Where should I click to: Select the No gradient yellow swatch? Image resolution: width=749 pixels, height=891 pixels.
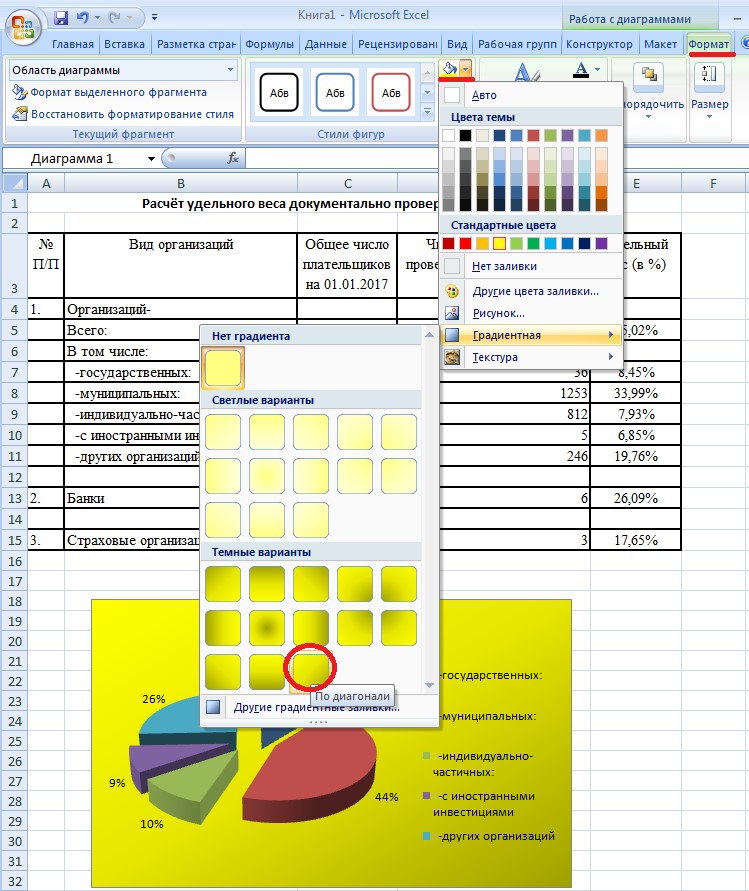tap(223, 368)
